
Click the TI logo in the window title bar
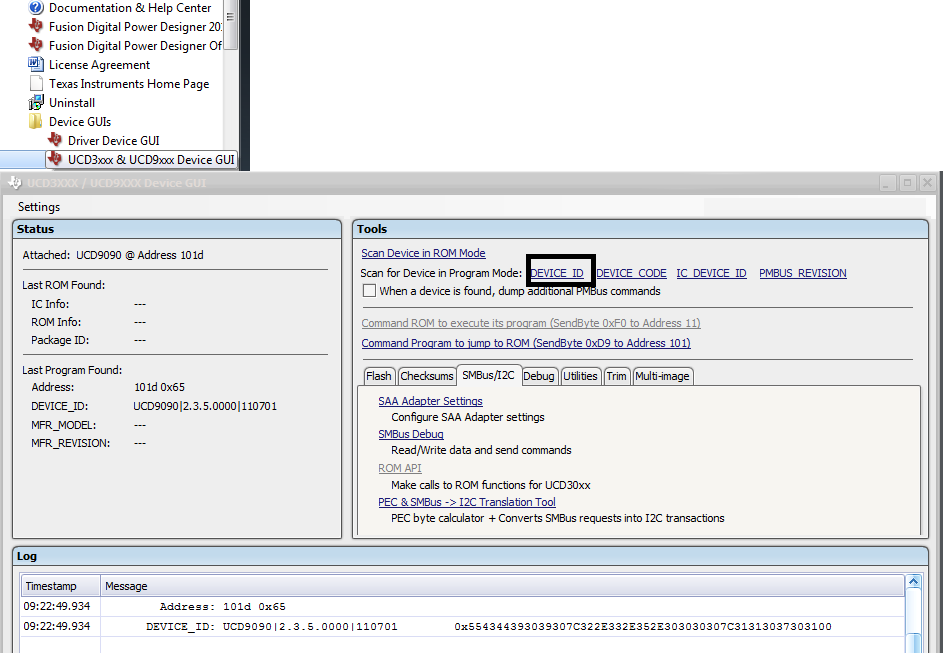point(14,182)
